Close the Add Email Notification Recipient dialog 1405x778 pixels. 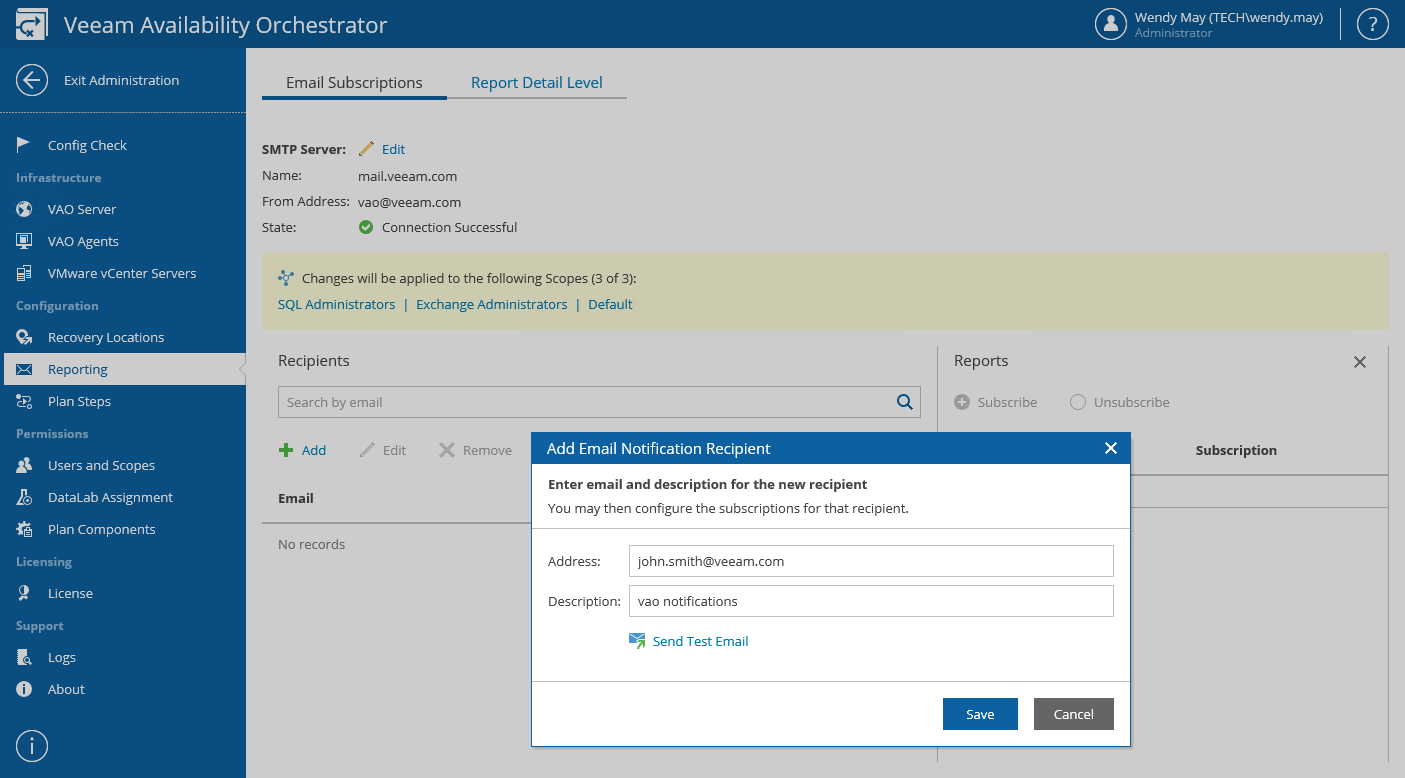pyautogui.click(x=1110, y=448)
